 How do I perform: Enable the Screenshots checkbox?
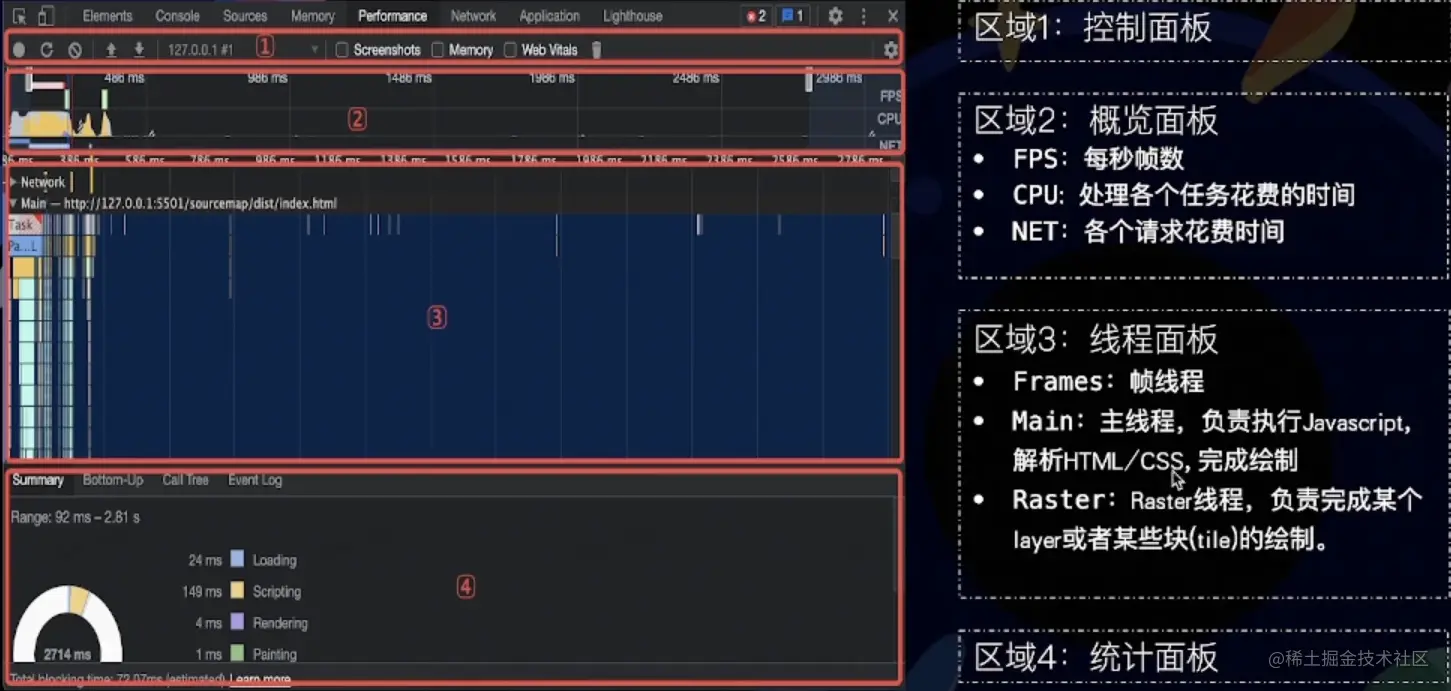point(342,49)
